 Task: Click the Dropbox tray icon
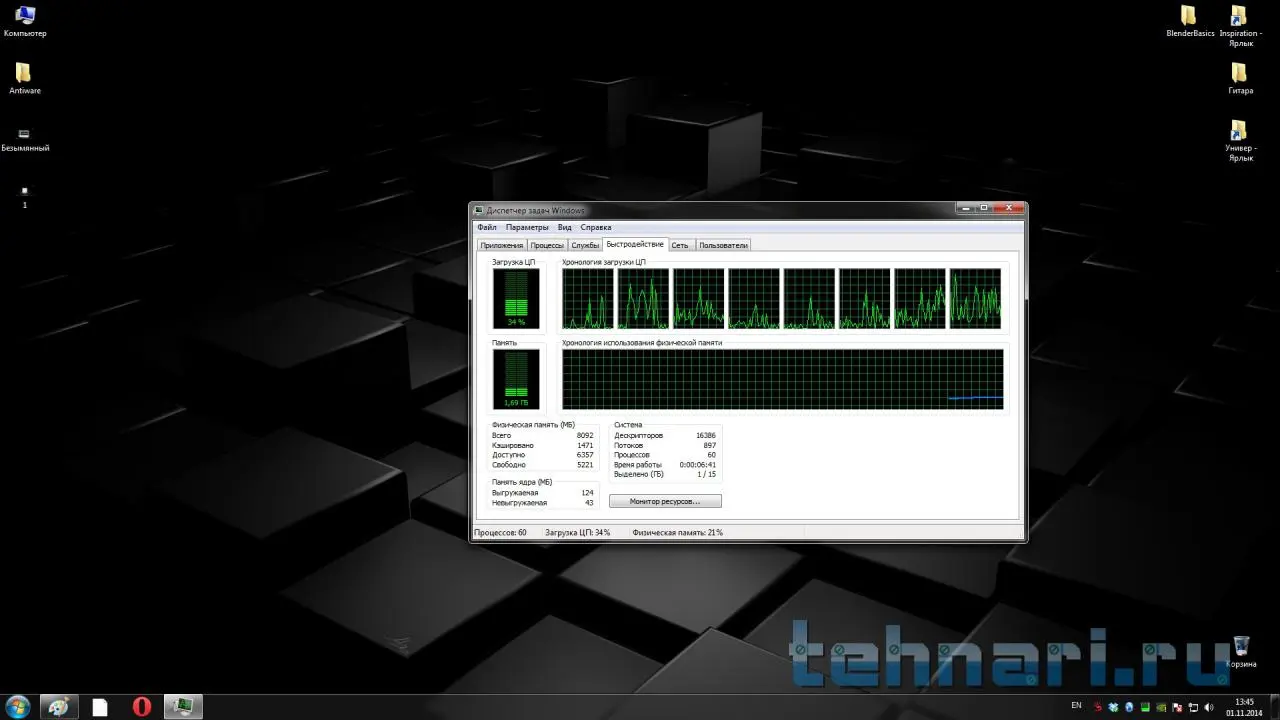[1113, 707]
